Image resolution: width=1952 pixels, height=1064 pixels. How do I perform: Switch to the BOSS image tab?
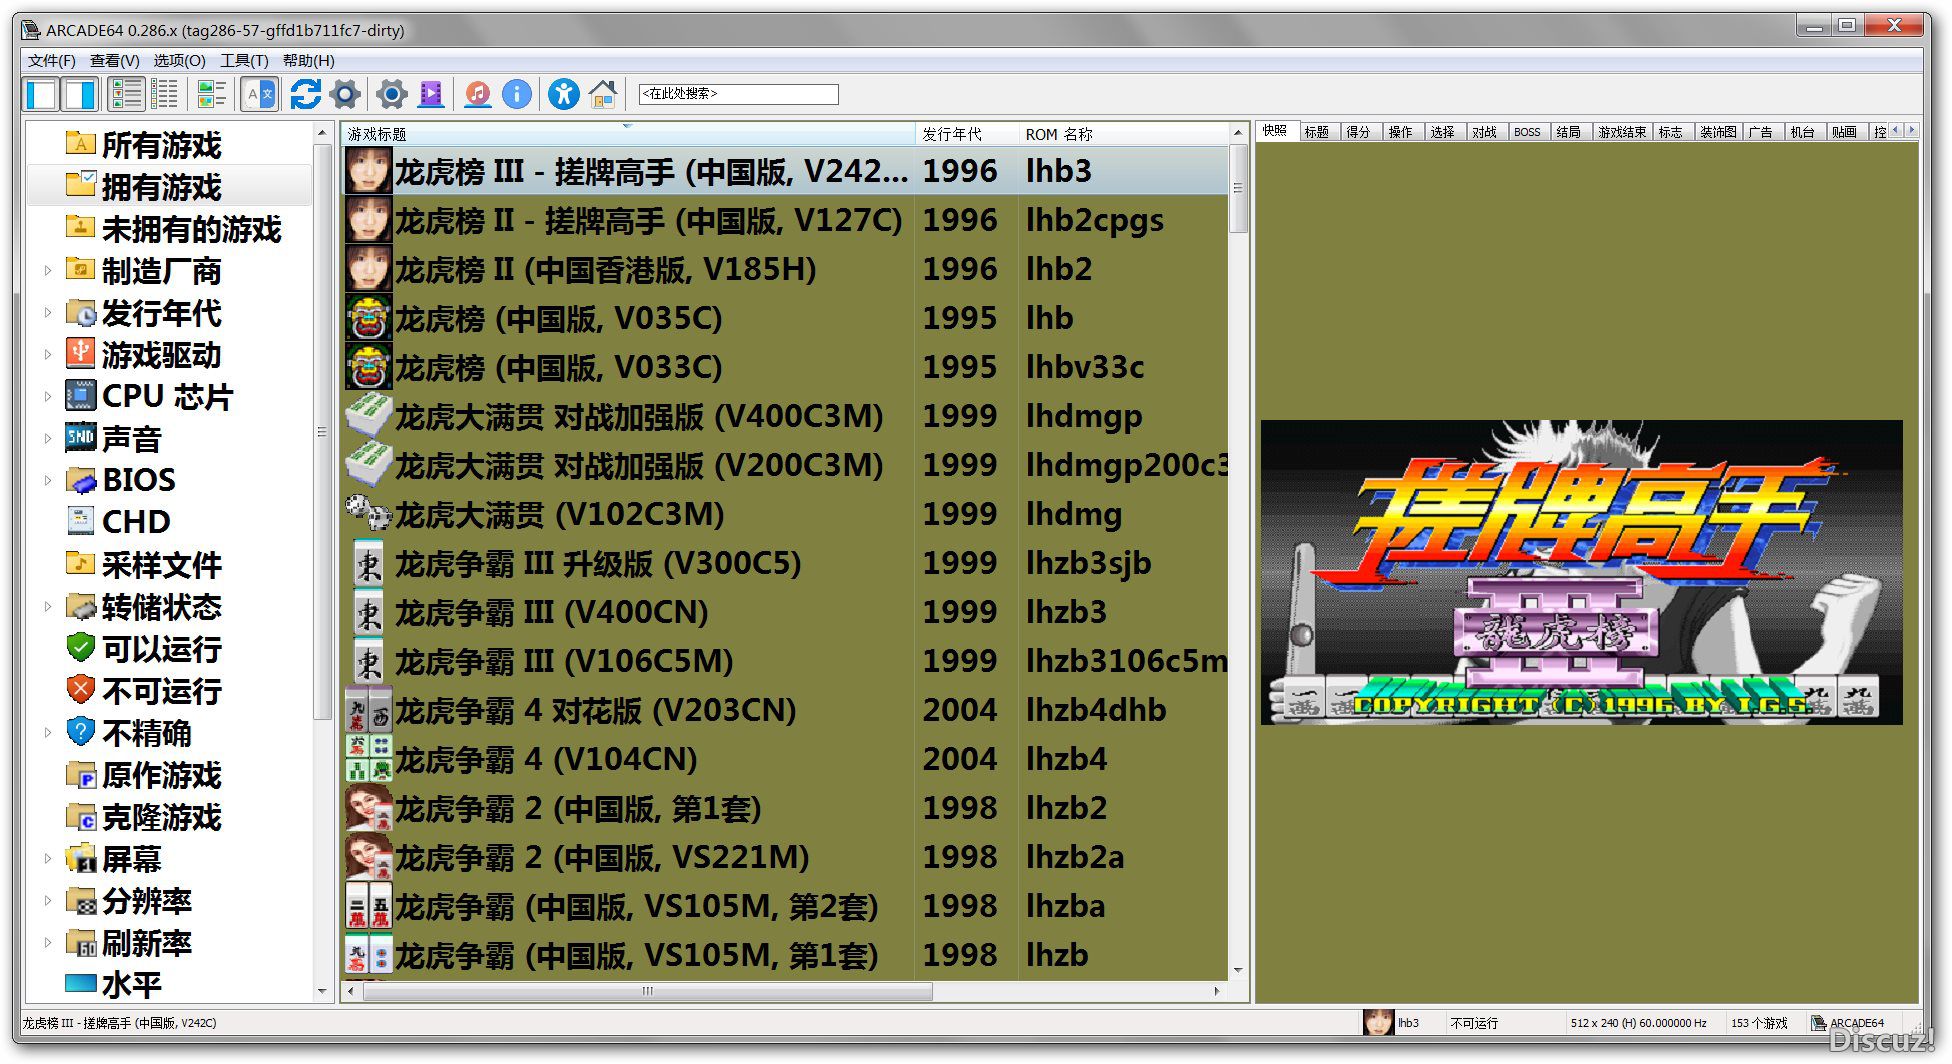(1526, 132)
